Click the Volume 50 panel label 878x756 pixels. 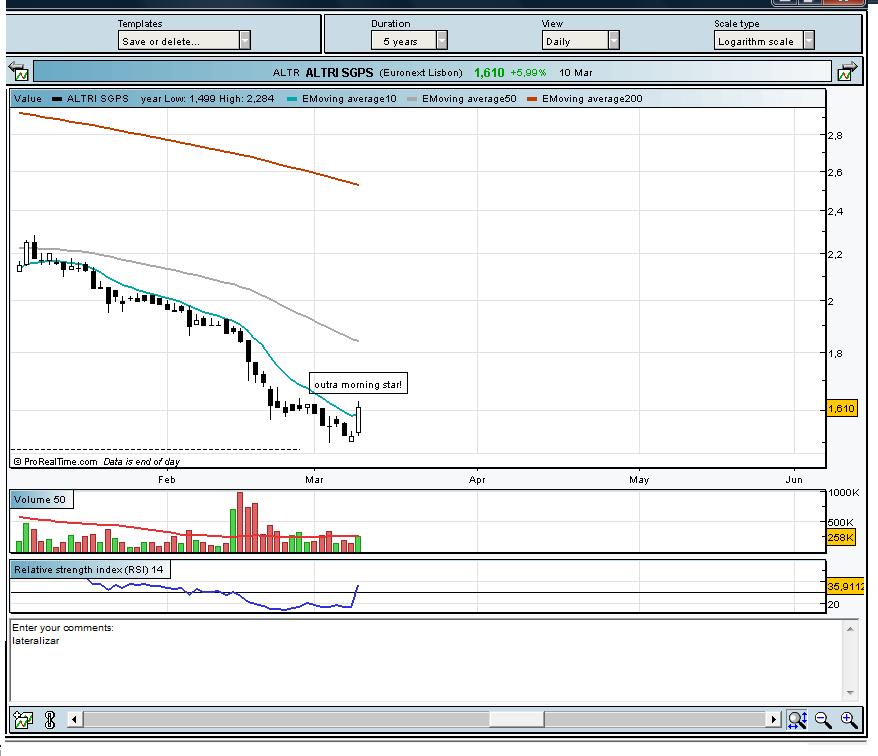click(41, 500)
